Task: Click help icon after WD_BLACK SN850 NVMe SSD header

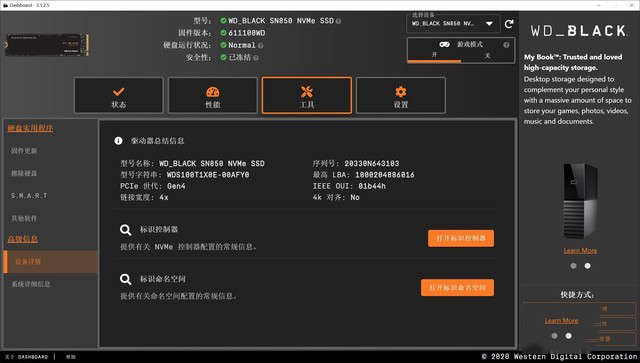Action: 338,21
